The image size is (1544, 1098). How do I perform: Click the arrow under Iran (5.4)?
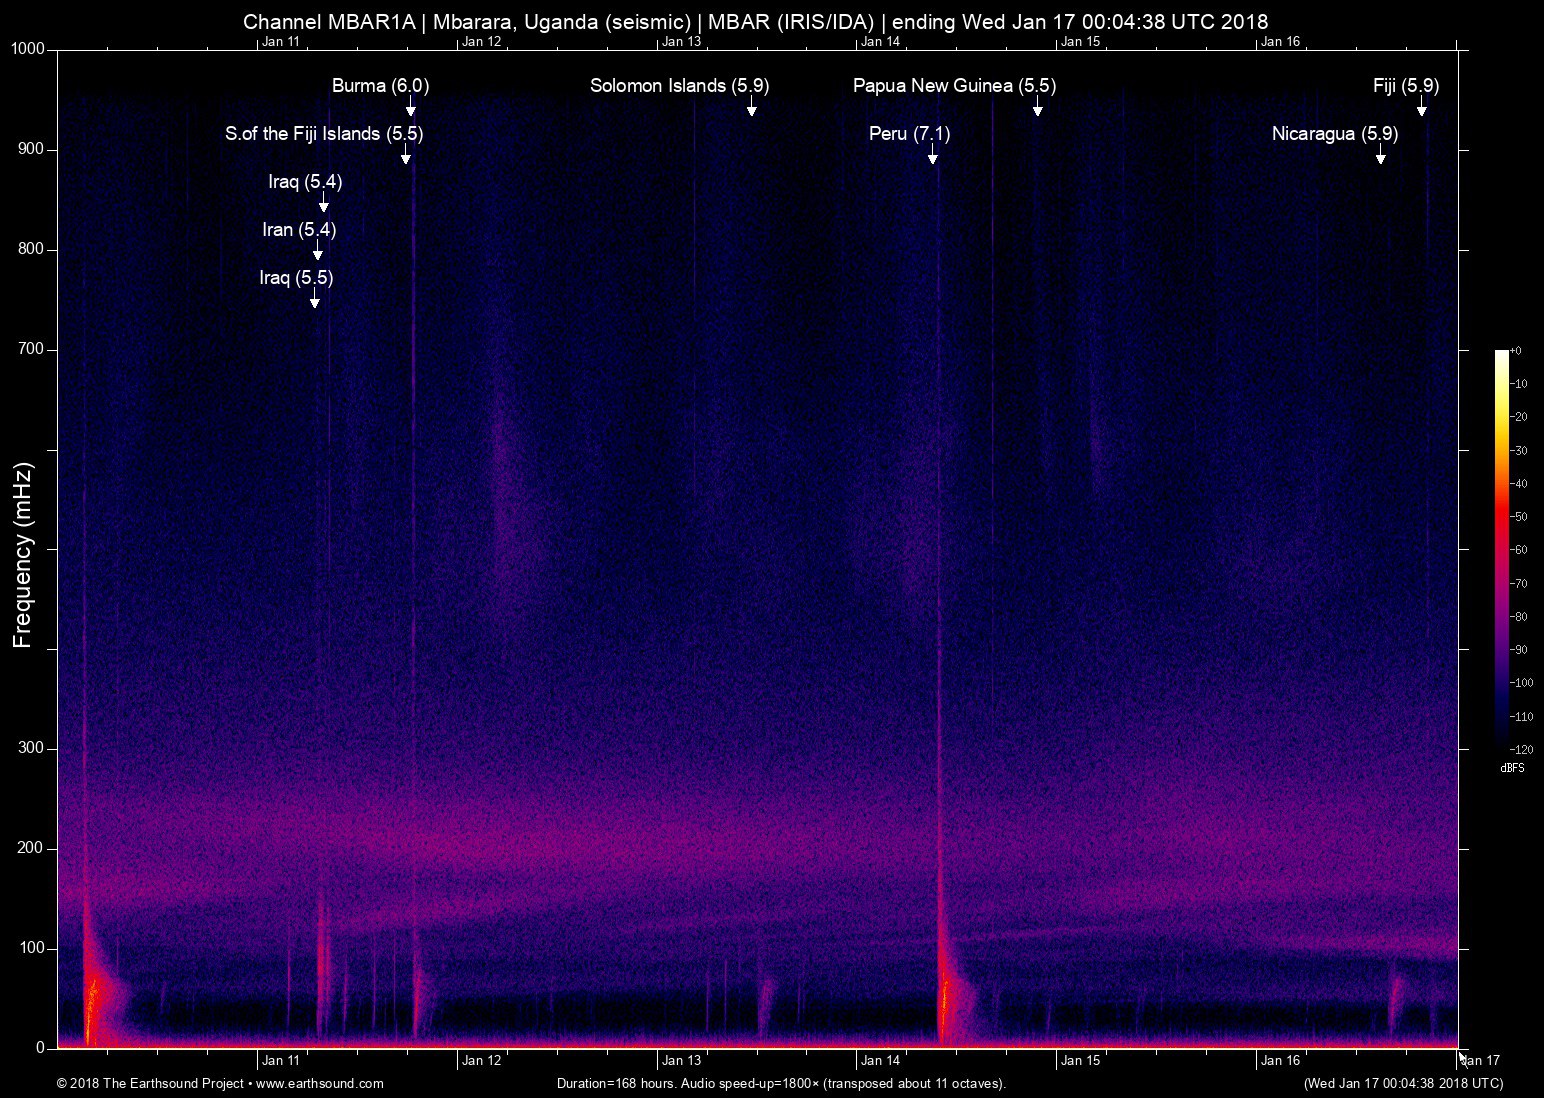pyautogui.click(x=317, y=252)
